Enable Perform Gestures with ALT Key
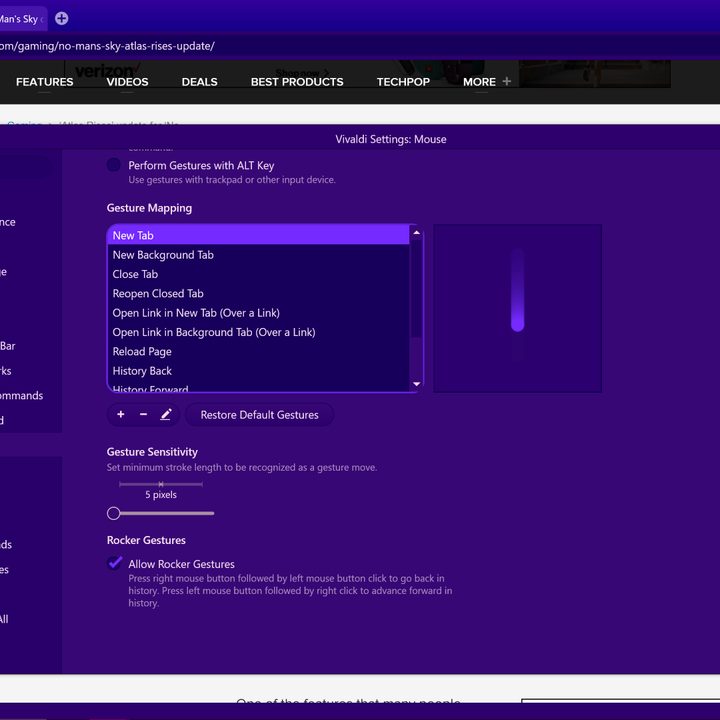The height and width of the screenshot is (720, 720). pos(113,164)
